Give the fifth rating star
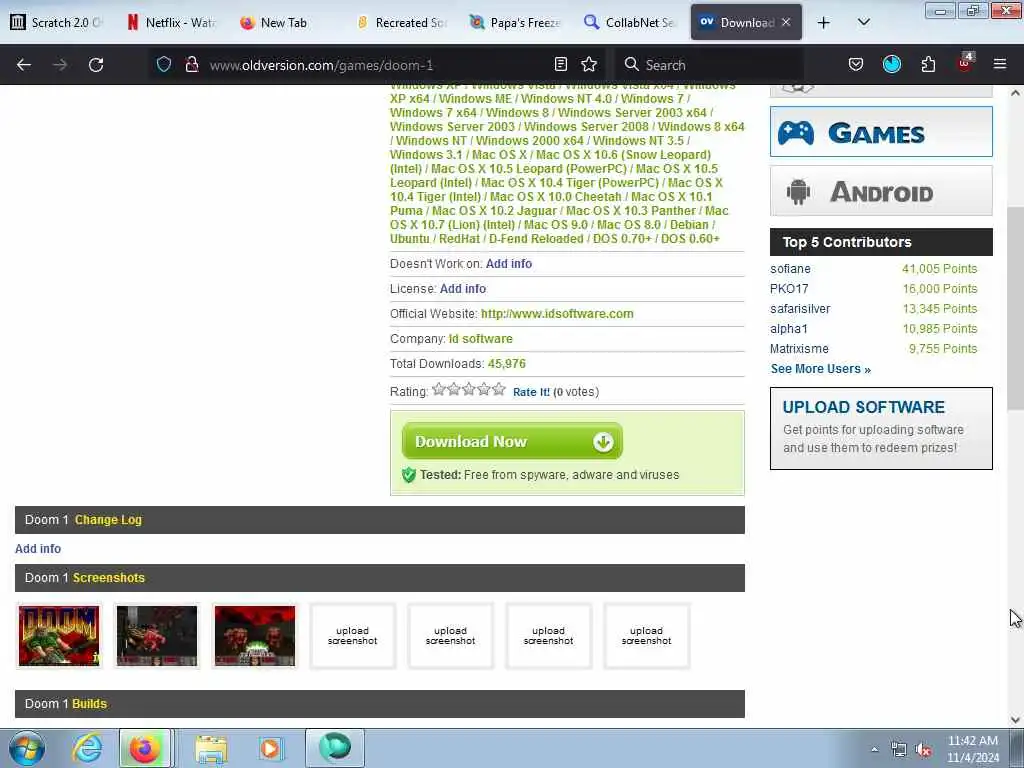 tap(499, 390)
